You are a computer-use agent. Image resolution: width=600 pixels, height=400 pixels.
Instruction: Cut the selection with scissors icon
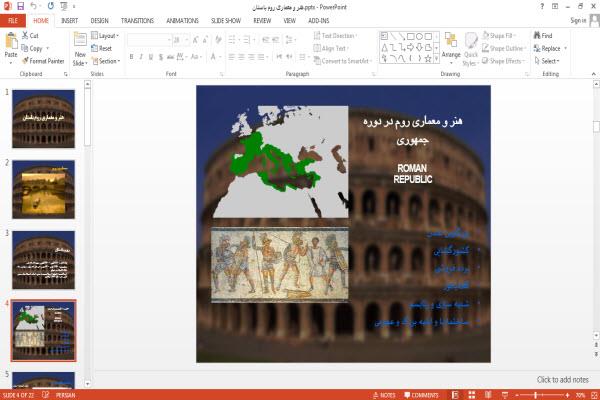tap(30, 35)
